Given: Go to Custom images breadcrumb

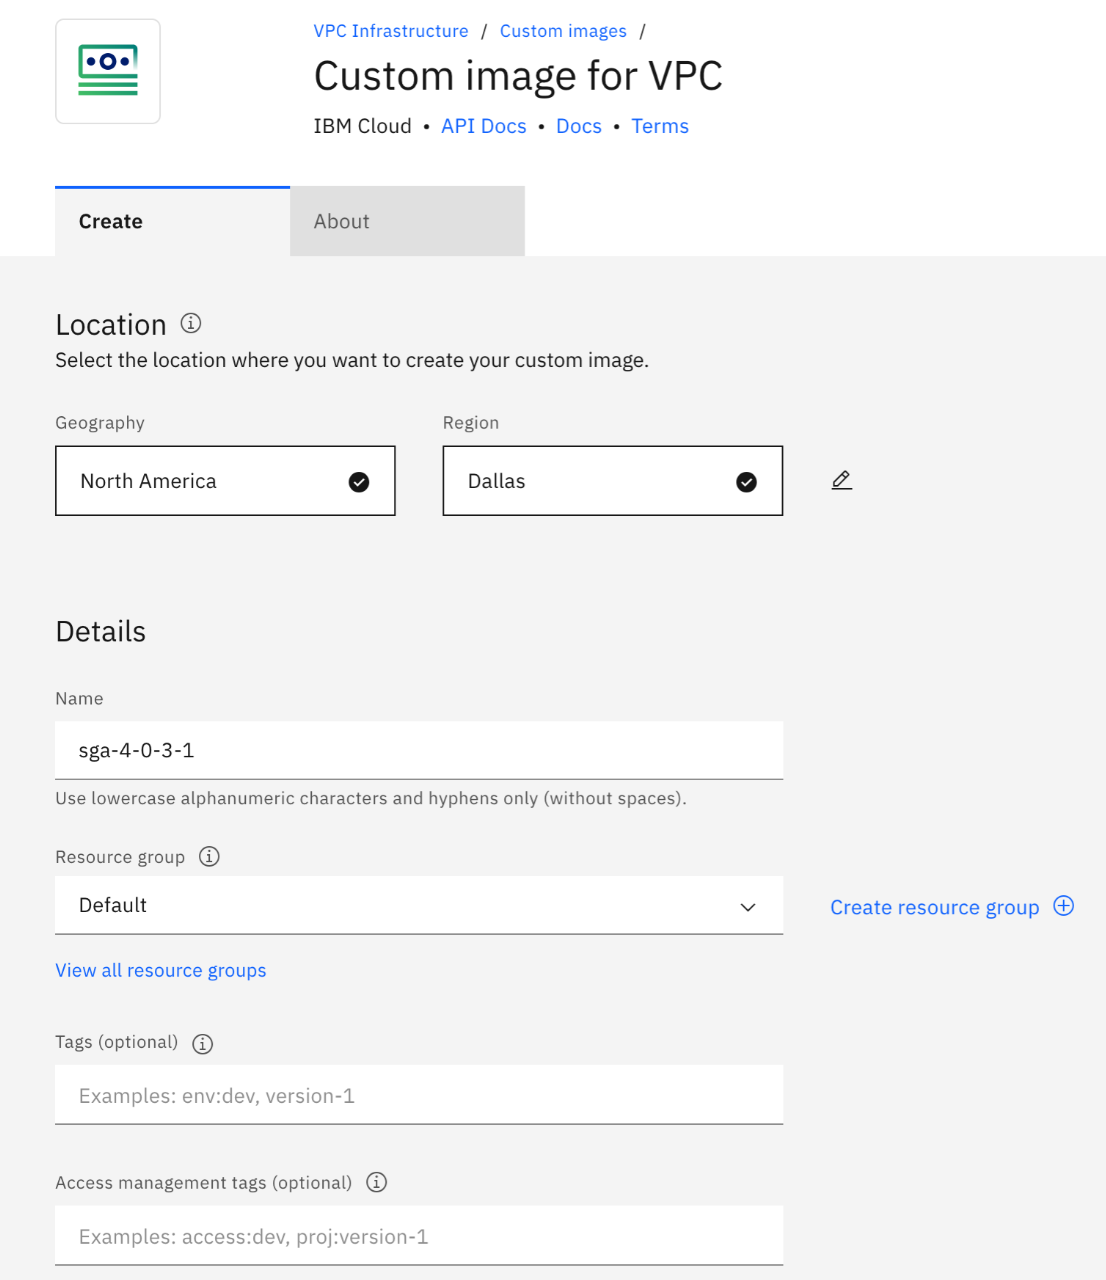Looking at the screenshot, I should coord(563,31).
